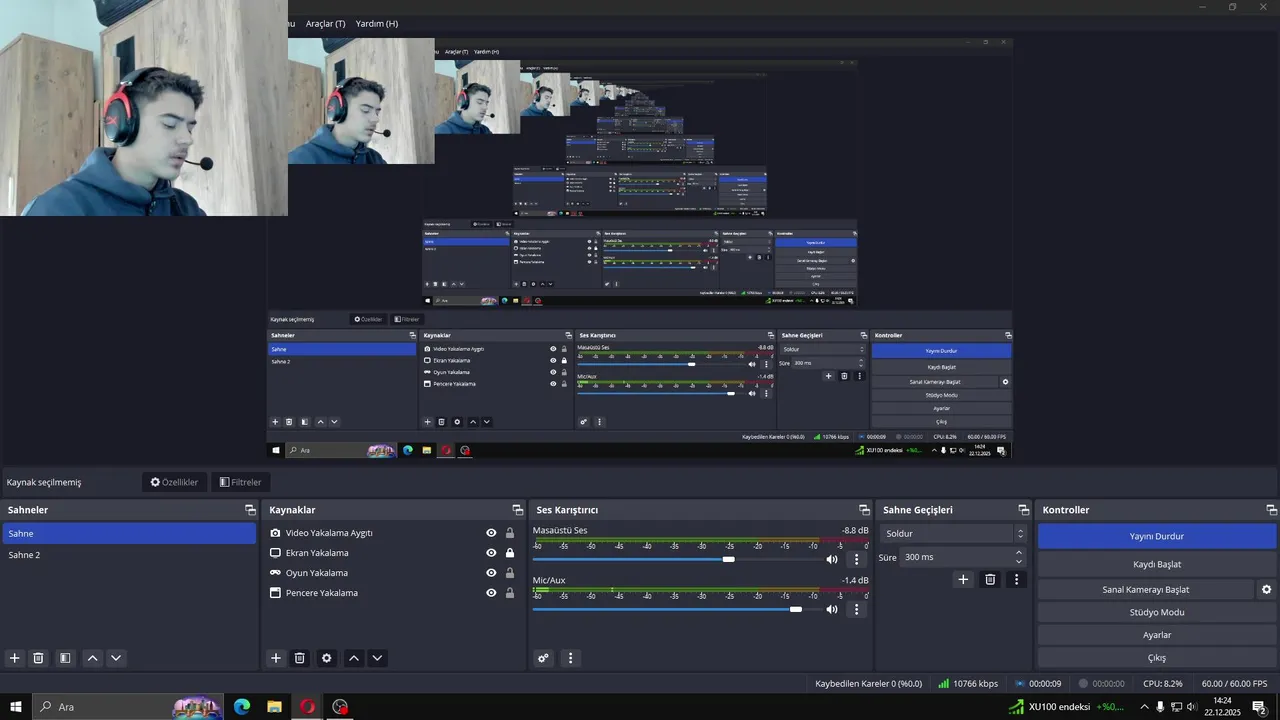Click the Çıkış exit button
The width and height of the screenshot is (1280, 720).
click(1157, 658)
